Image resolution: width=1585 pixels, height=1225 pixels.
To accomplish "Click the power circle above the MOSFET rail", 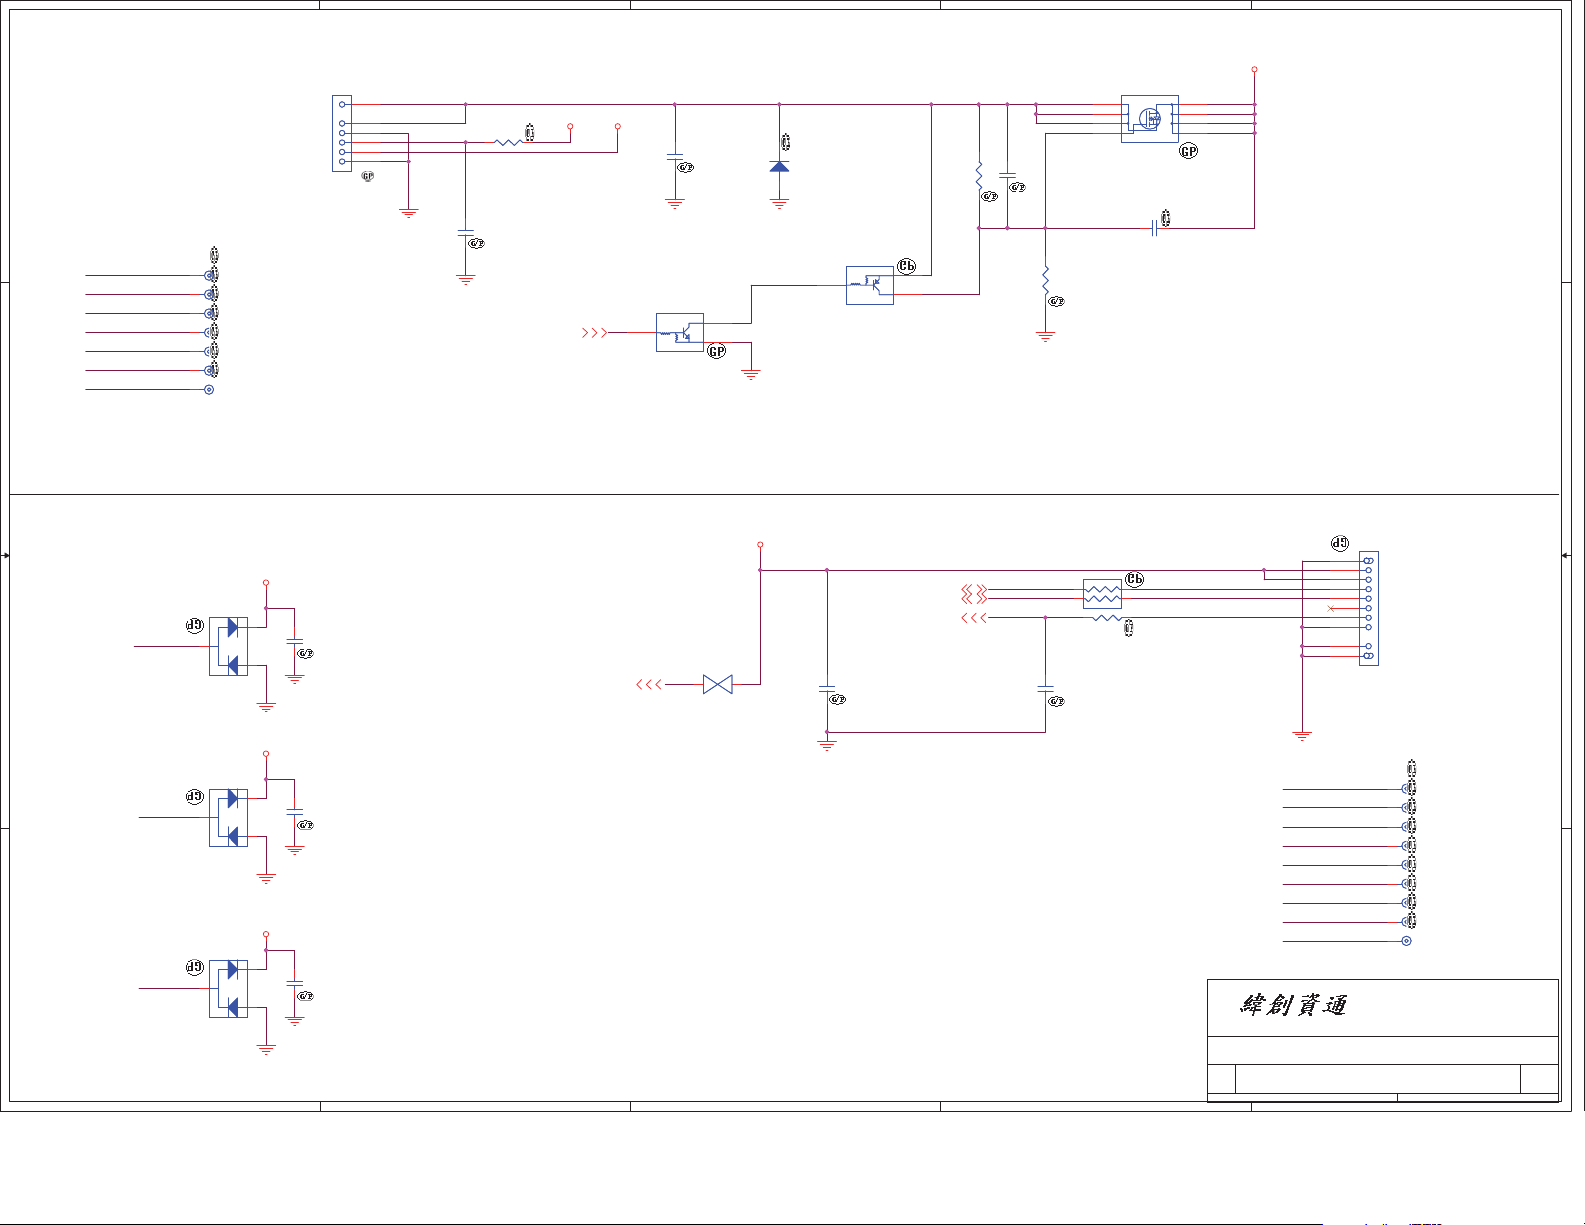I will [x=1254, y=70].
